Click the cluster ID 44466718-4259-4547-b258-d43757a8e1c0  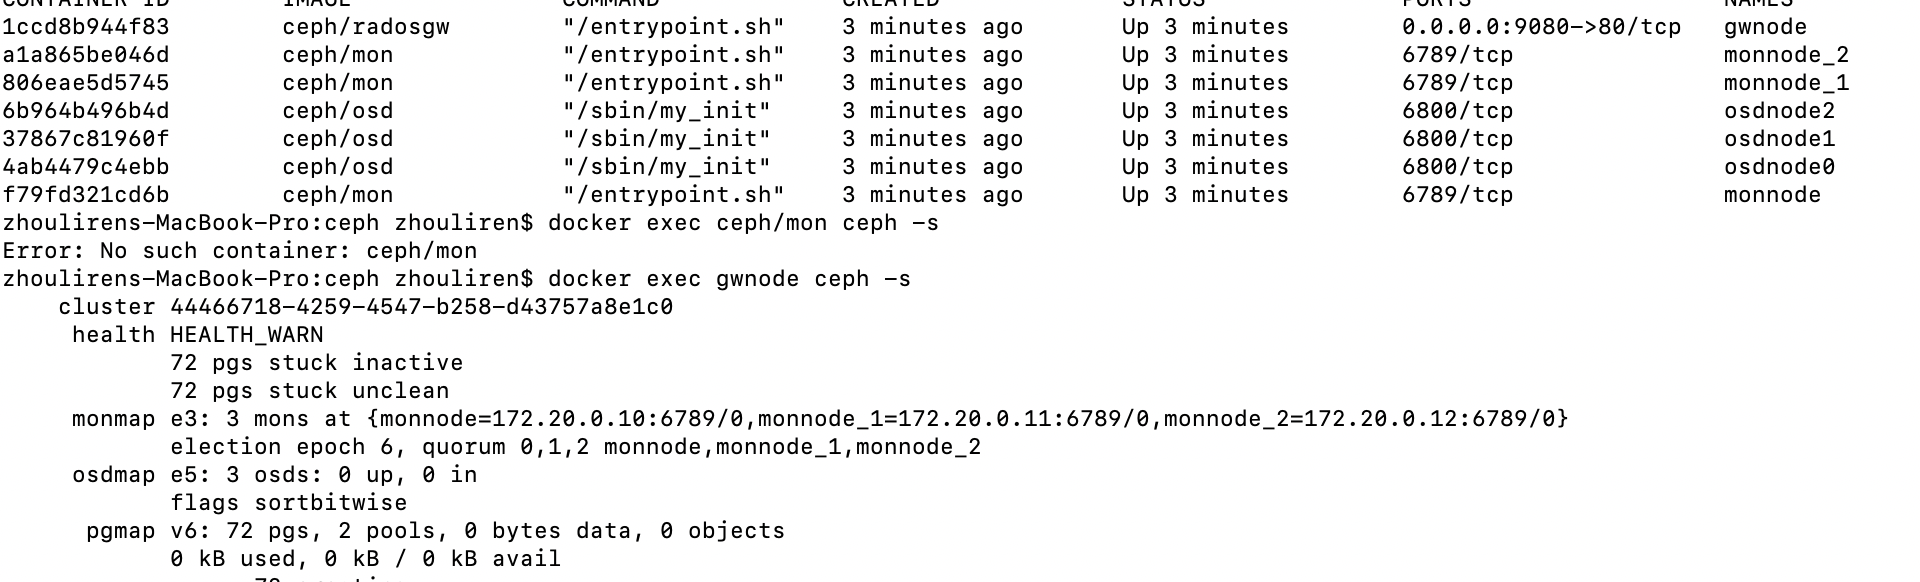421,307
